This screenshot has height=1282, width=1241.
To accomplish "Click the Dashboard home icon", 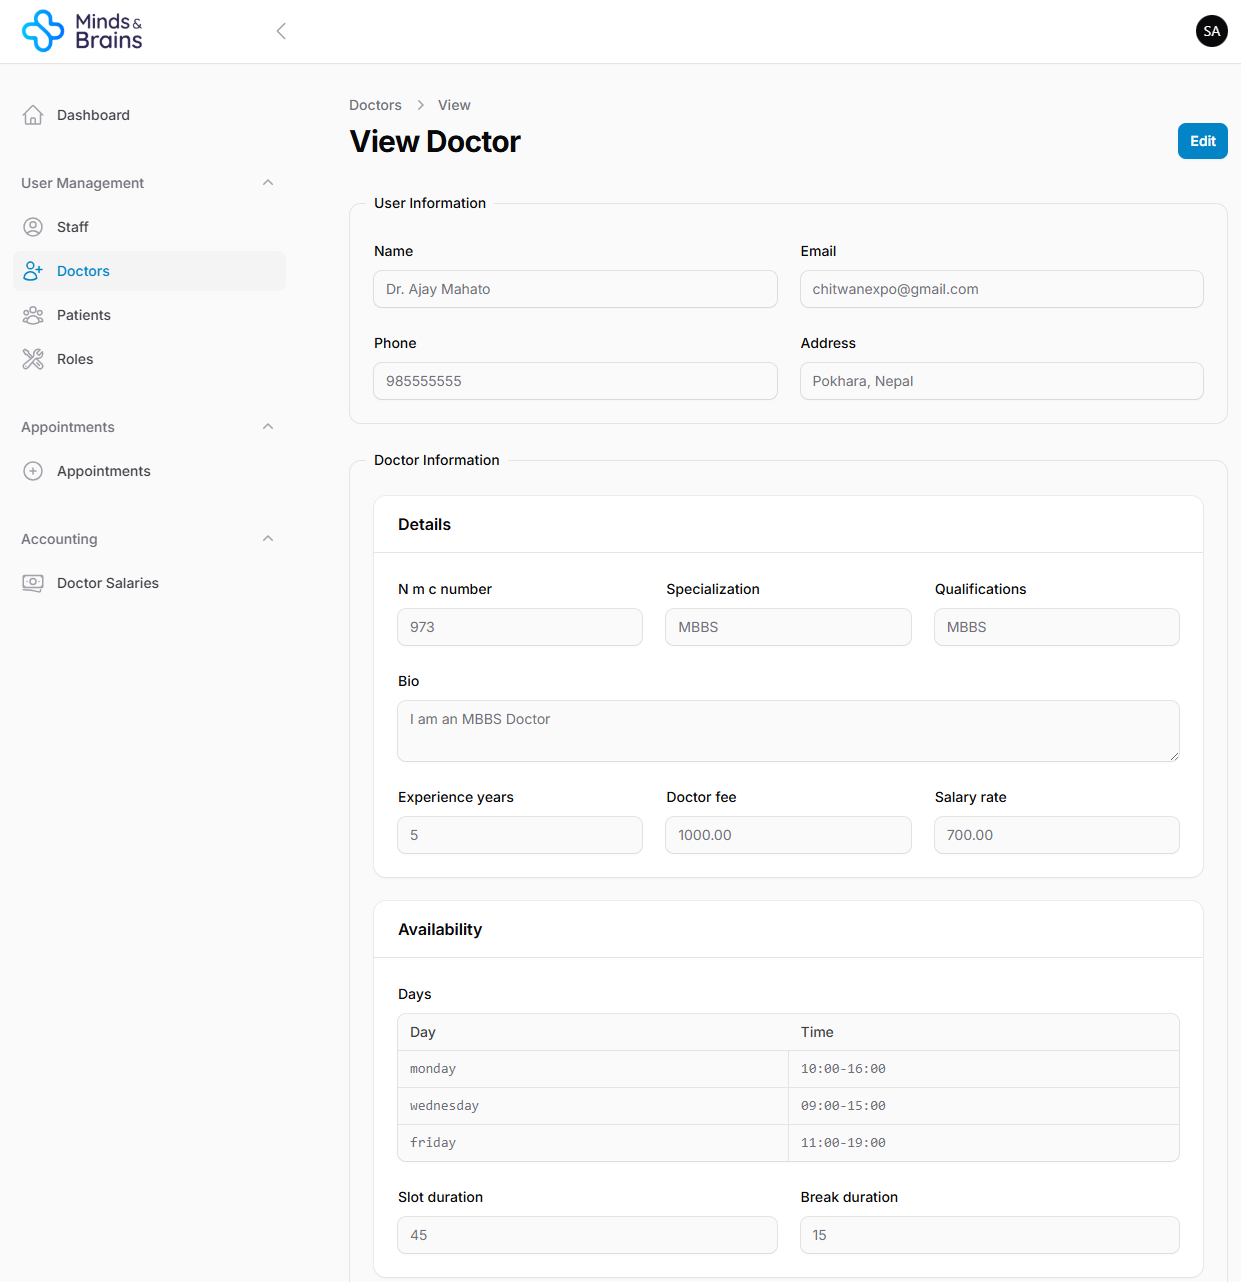I will coord(33,115).
